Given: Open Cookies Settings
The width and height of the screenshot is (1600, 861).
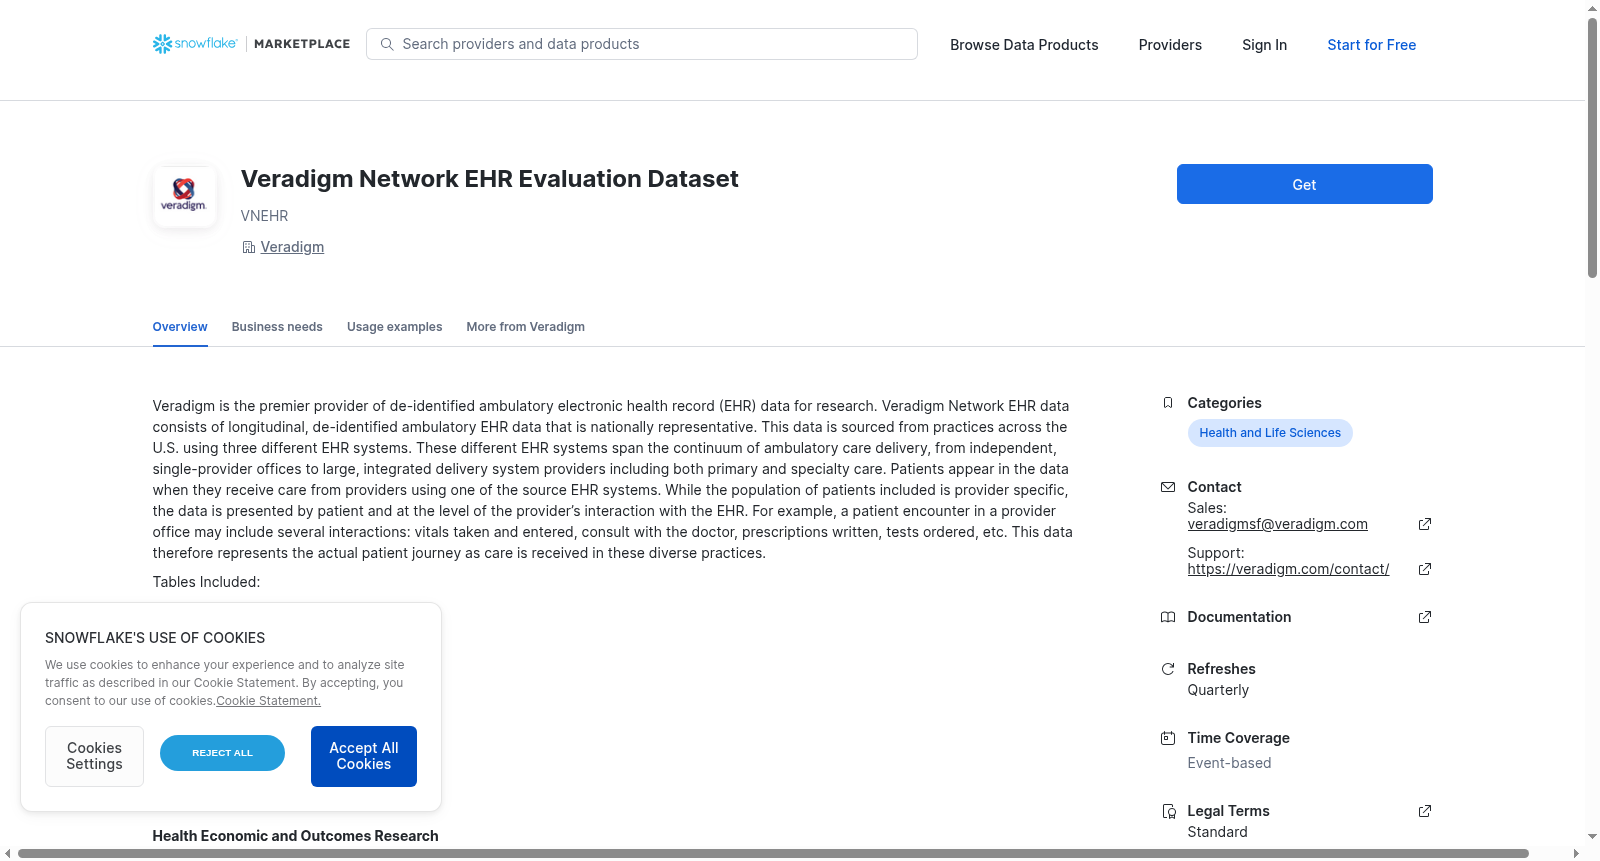Looking at the screenshot, I should (x=94, y=756).
